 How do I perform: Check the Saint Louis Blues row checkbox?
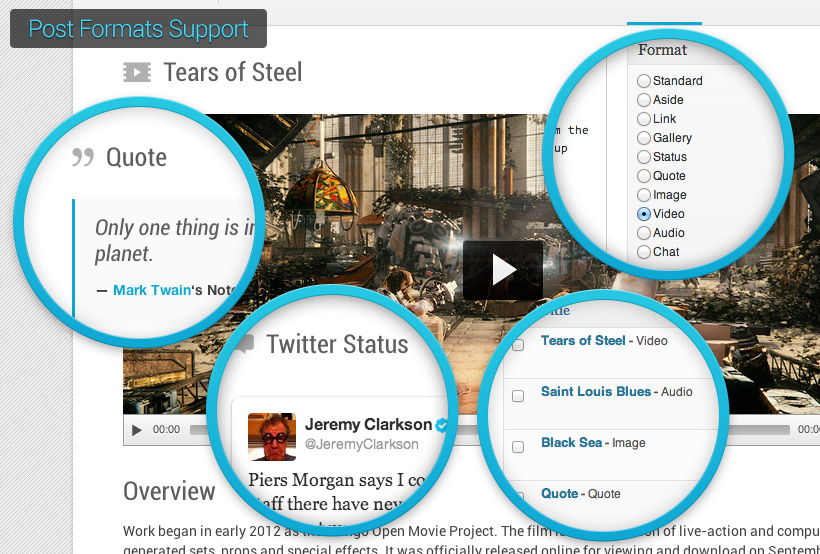click(x=518, y=396)
